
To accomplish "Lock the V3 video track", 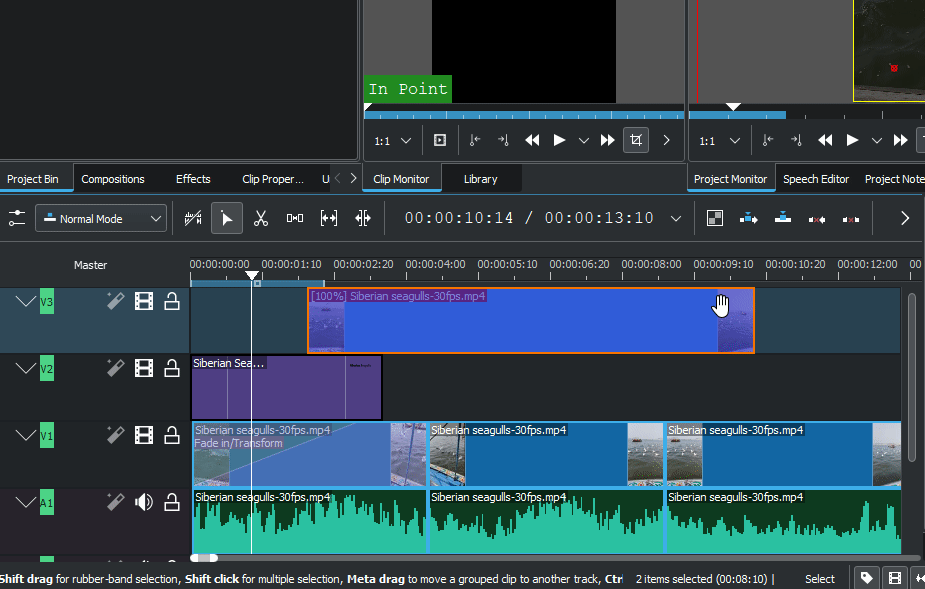I will tap(172, 301).
